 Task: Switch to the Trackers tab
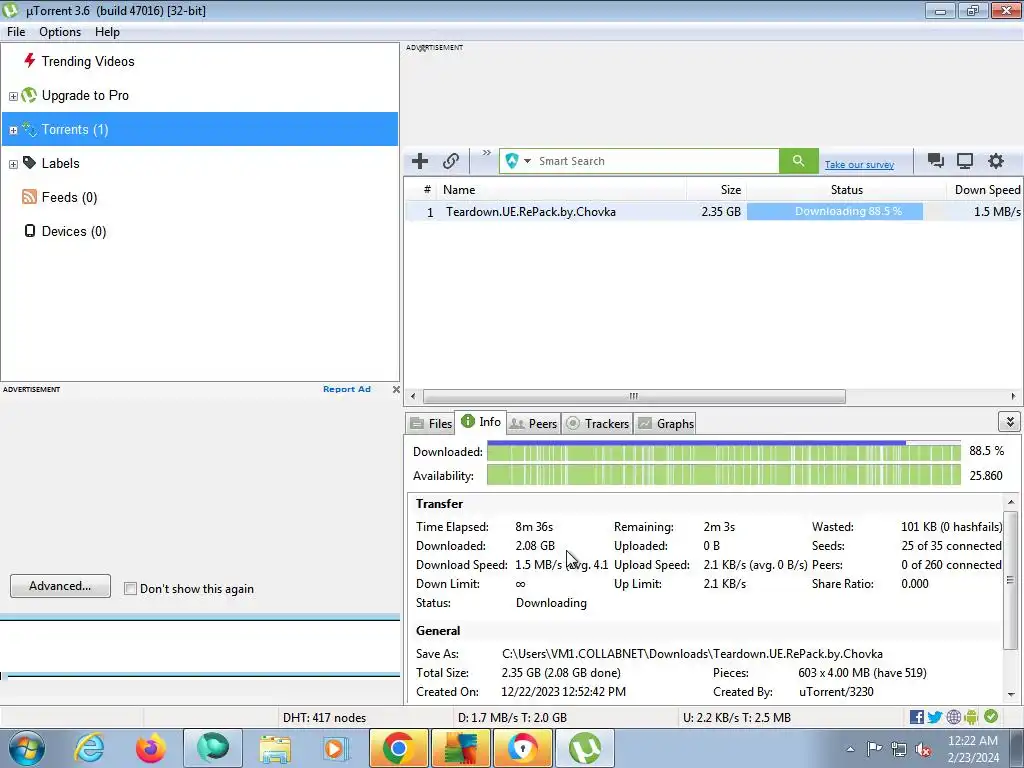tap(597, 423)
